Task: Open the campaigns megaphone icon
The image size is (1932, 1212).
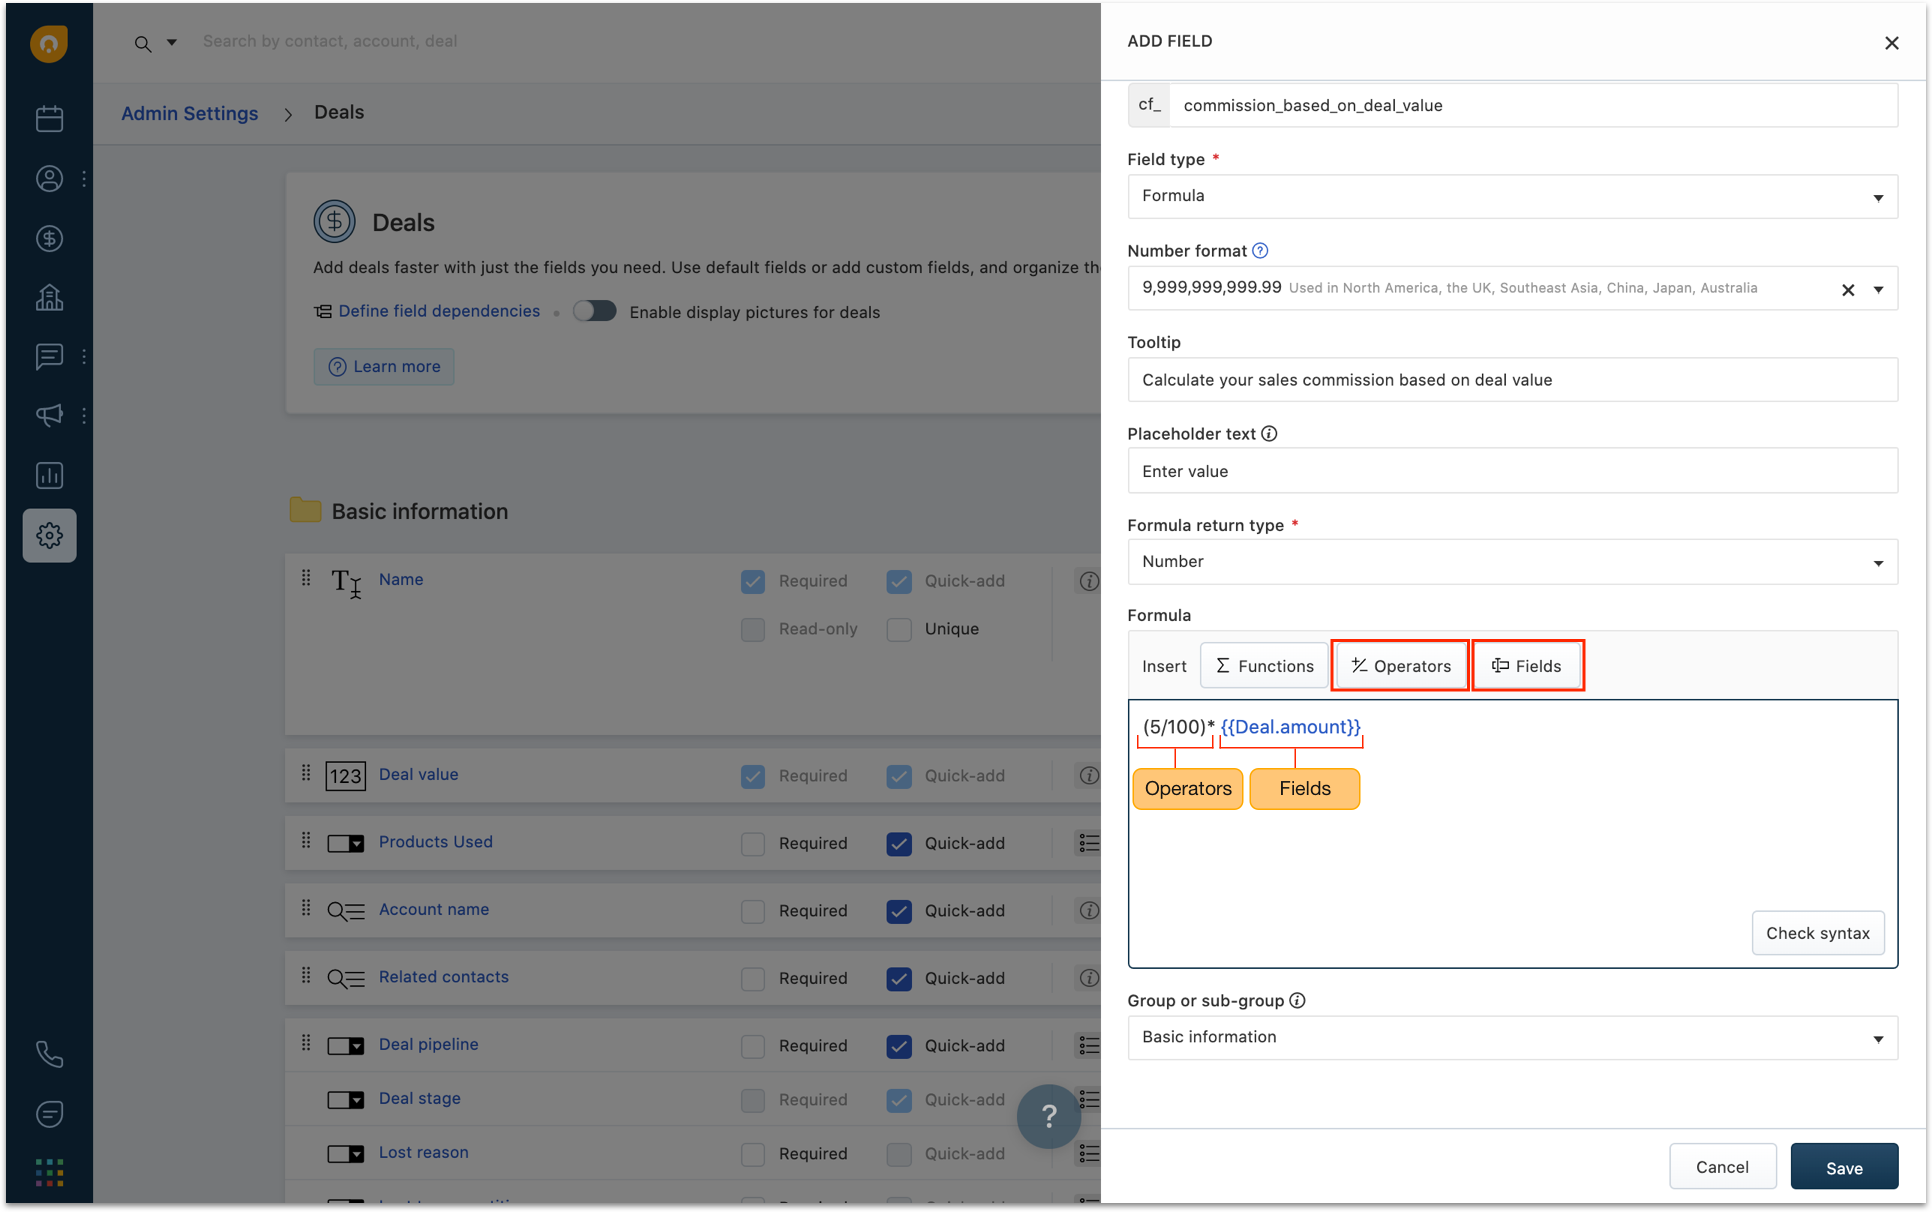Action: [x=49, y=415]
